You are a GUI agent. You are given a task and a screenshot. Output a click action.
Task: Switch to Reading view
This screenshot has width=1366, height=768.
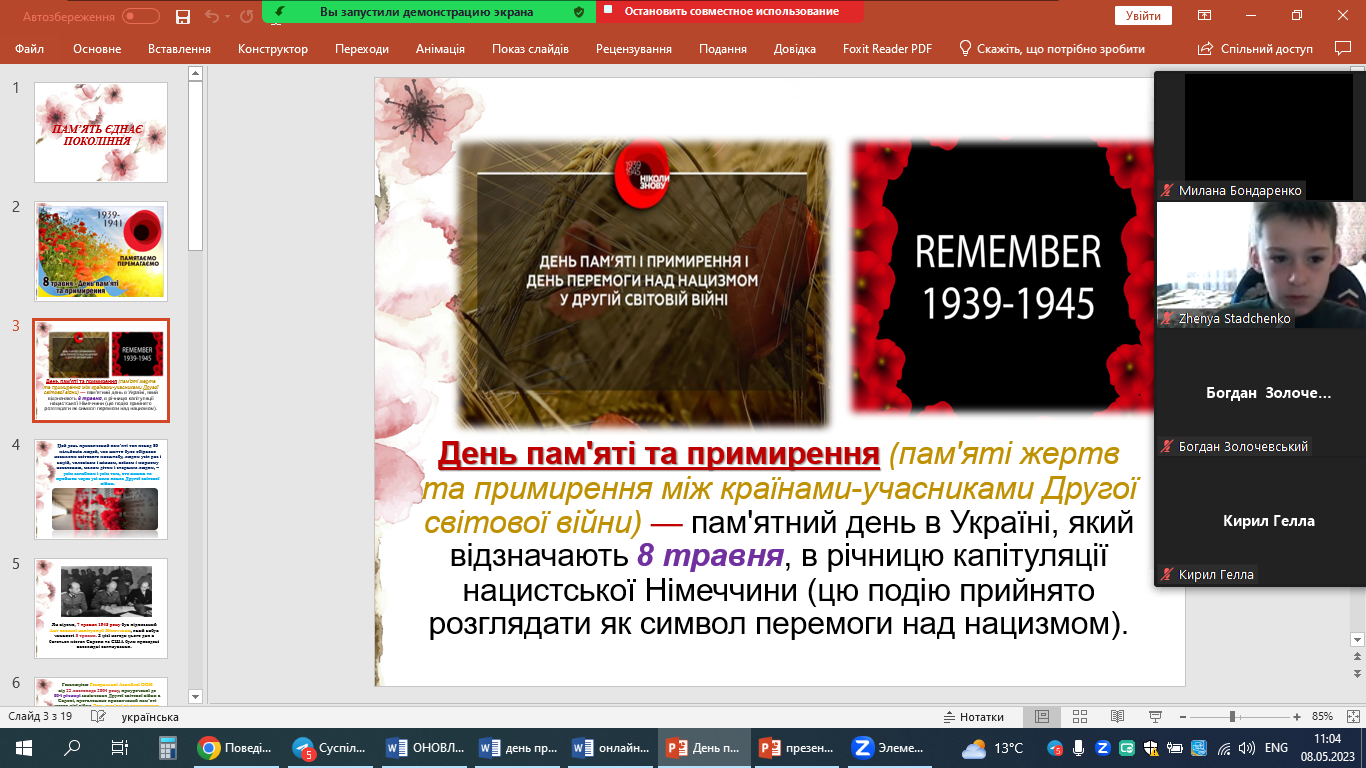coord(1117,717)
